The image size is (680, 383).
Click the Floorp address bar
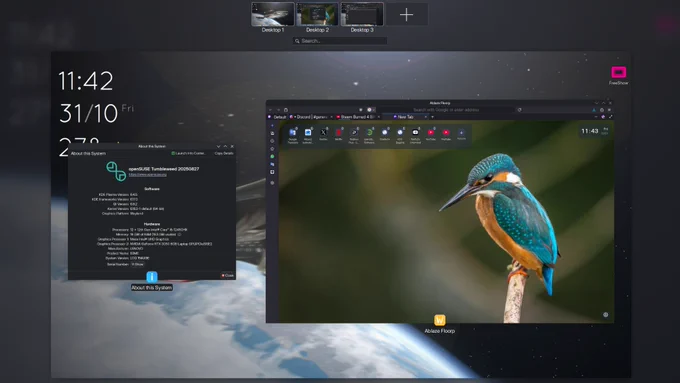445,110
